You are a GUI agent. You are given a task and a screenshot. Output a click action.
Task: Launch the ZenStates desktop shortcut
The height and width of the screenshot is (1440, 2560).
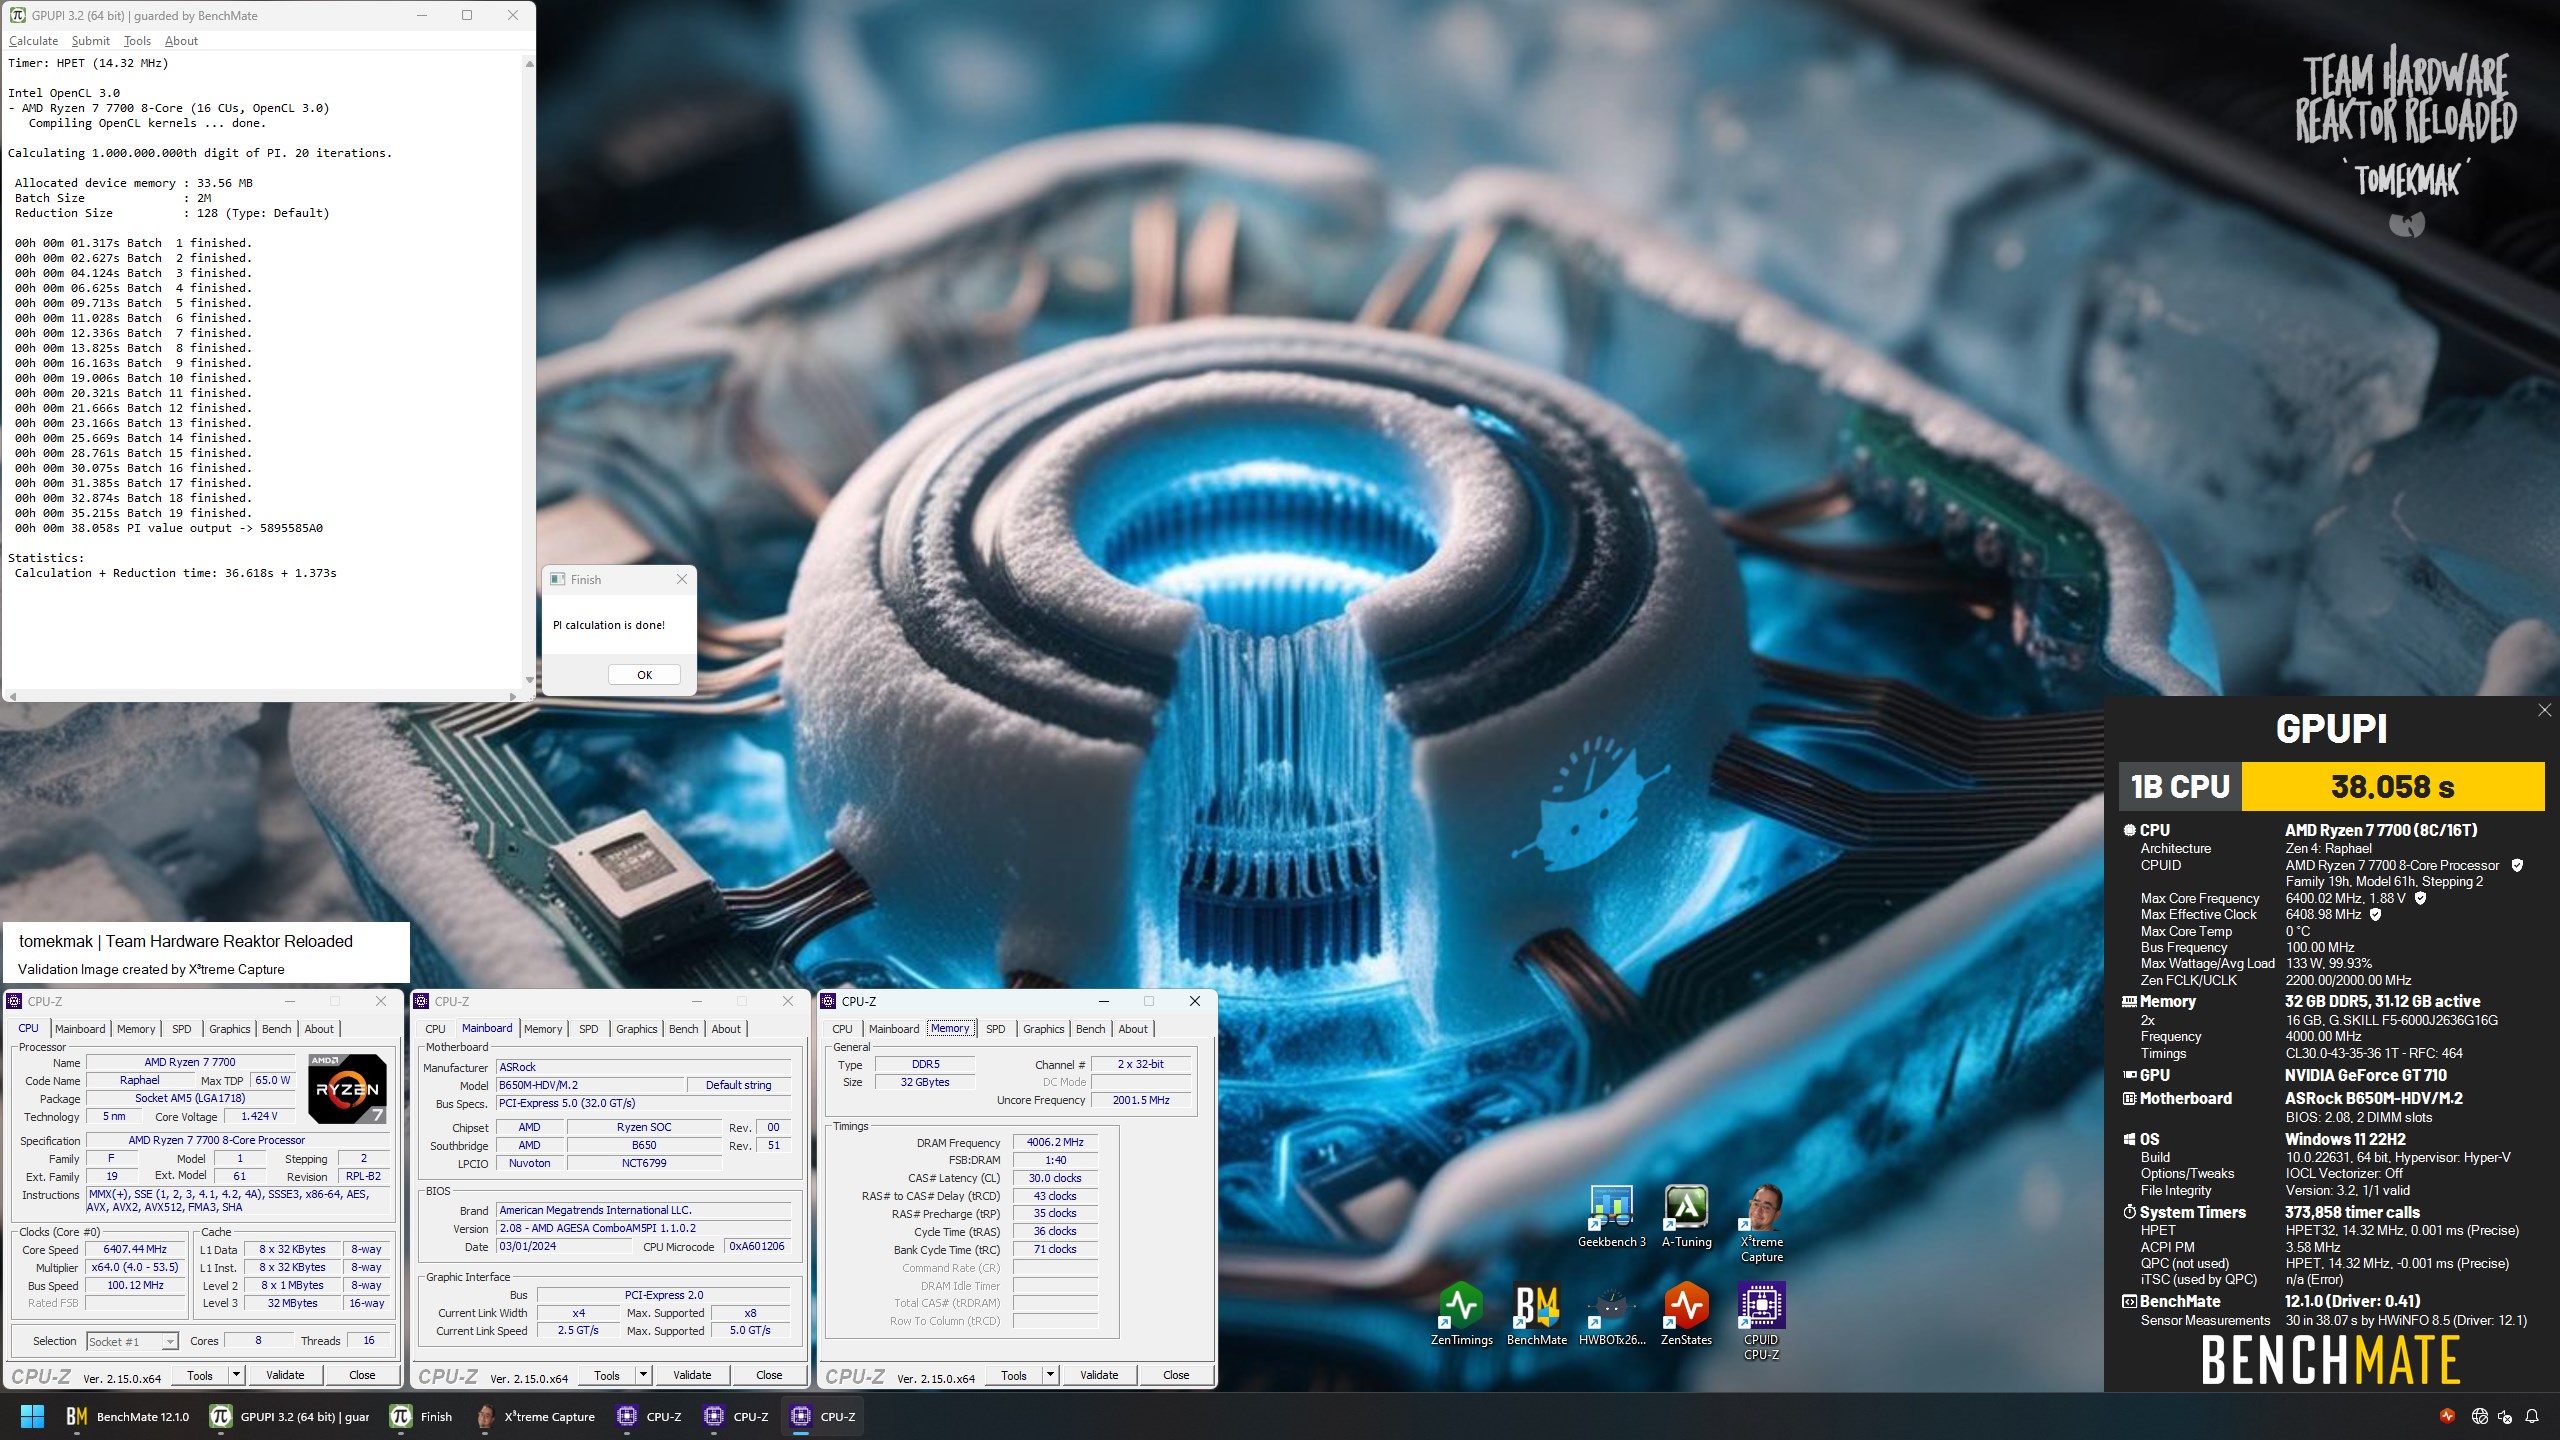click(x=1686, y=1314)
